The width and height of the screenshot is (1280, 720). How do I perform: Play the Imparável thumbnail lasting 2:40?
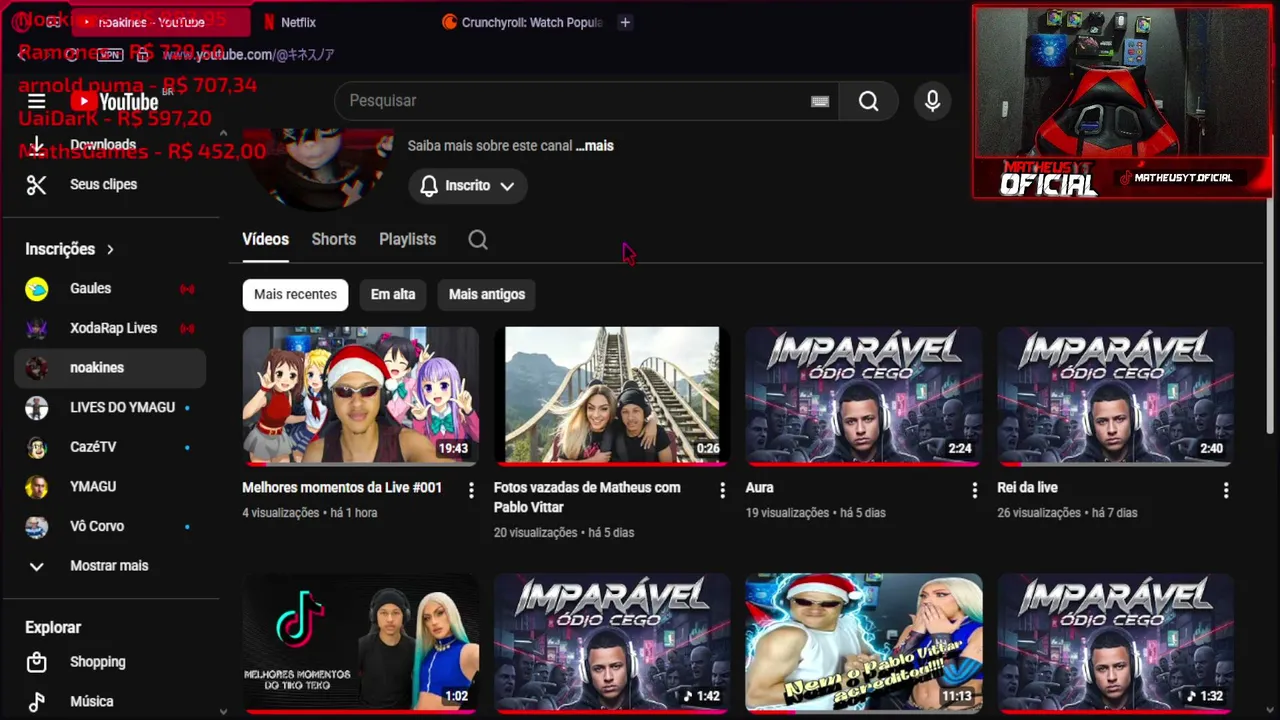point(1115,395)
